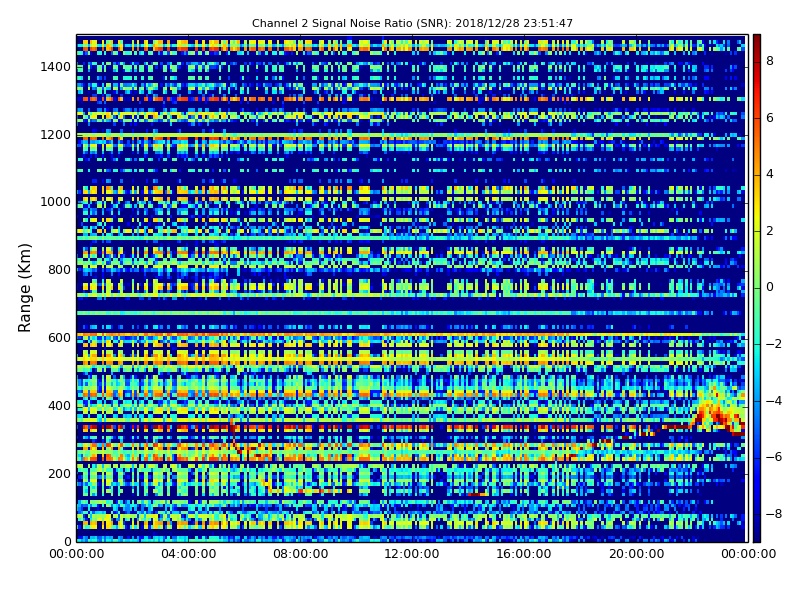Click the colorbar label −2

(774, 344)
